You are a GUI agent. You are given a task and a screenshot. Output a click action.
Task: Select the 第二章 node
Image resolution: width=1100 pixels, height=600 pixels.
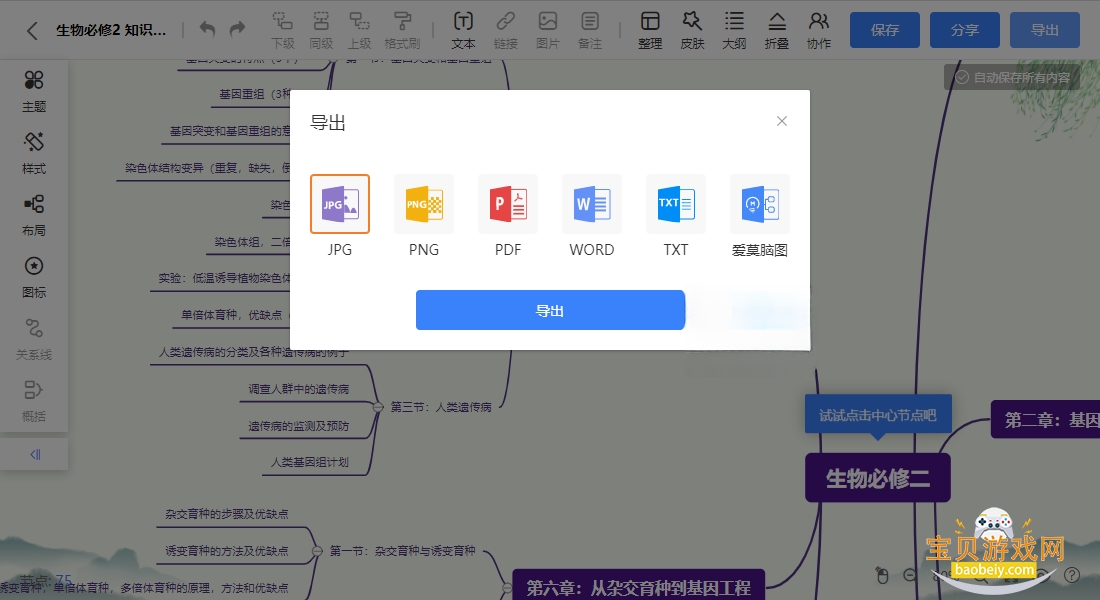pos(1045,420)
